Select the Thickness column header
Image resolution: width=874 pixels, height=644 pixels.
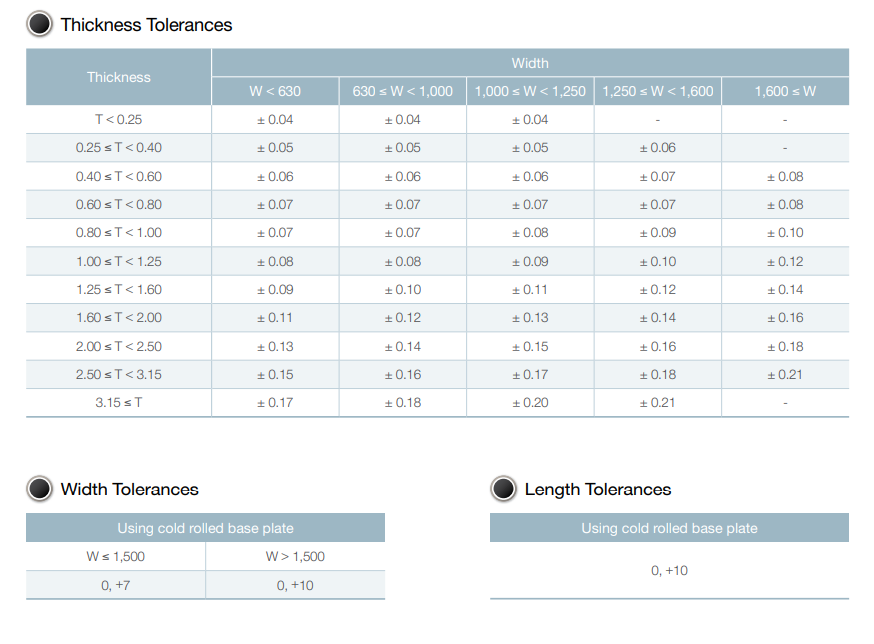pos(119,77)
